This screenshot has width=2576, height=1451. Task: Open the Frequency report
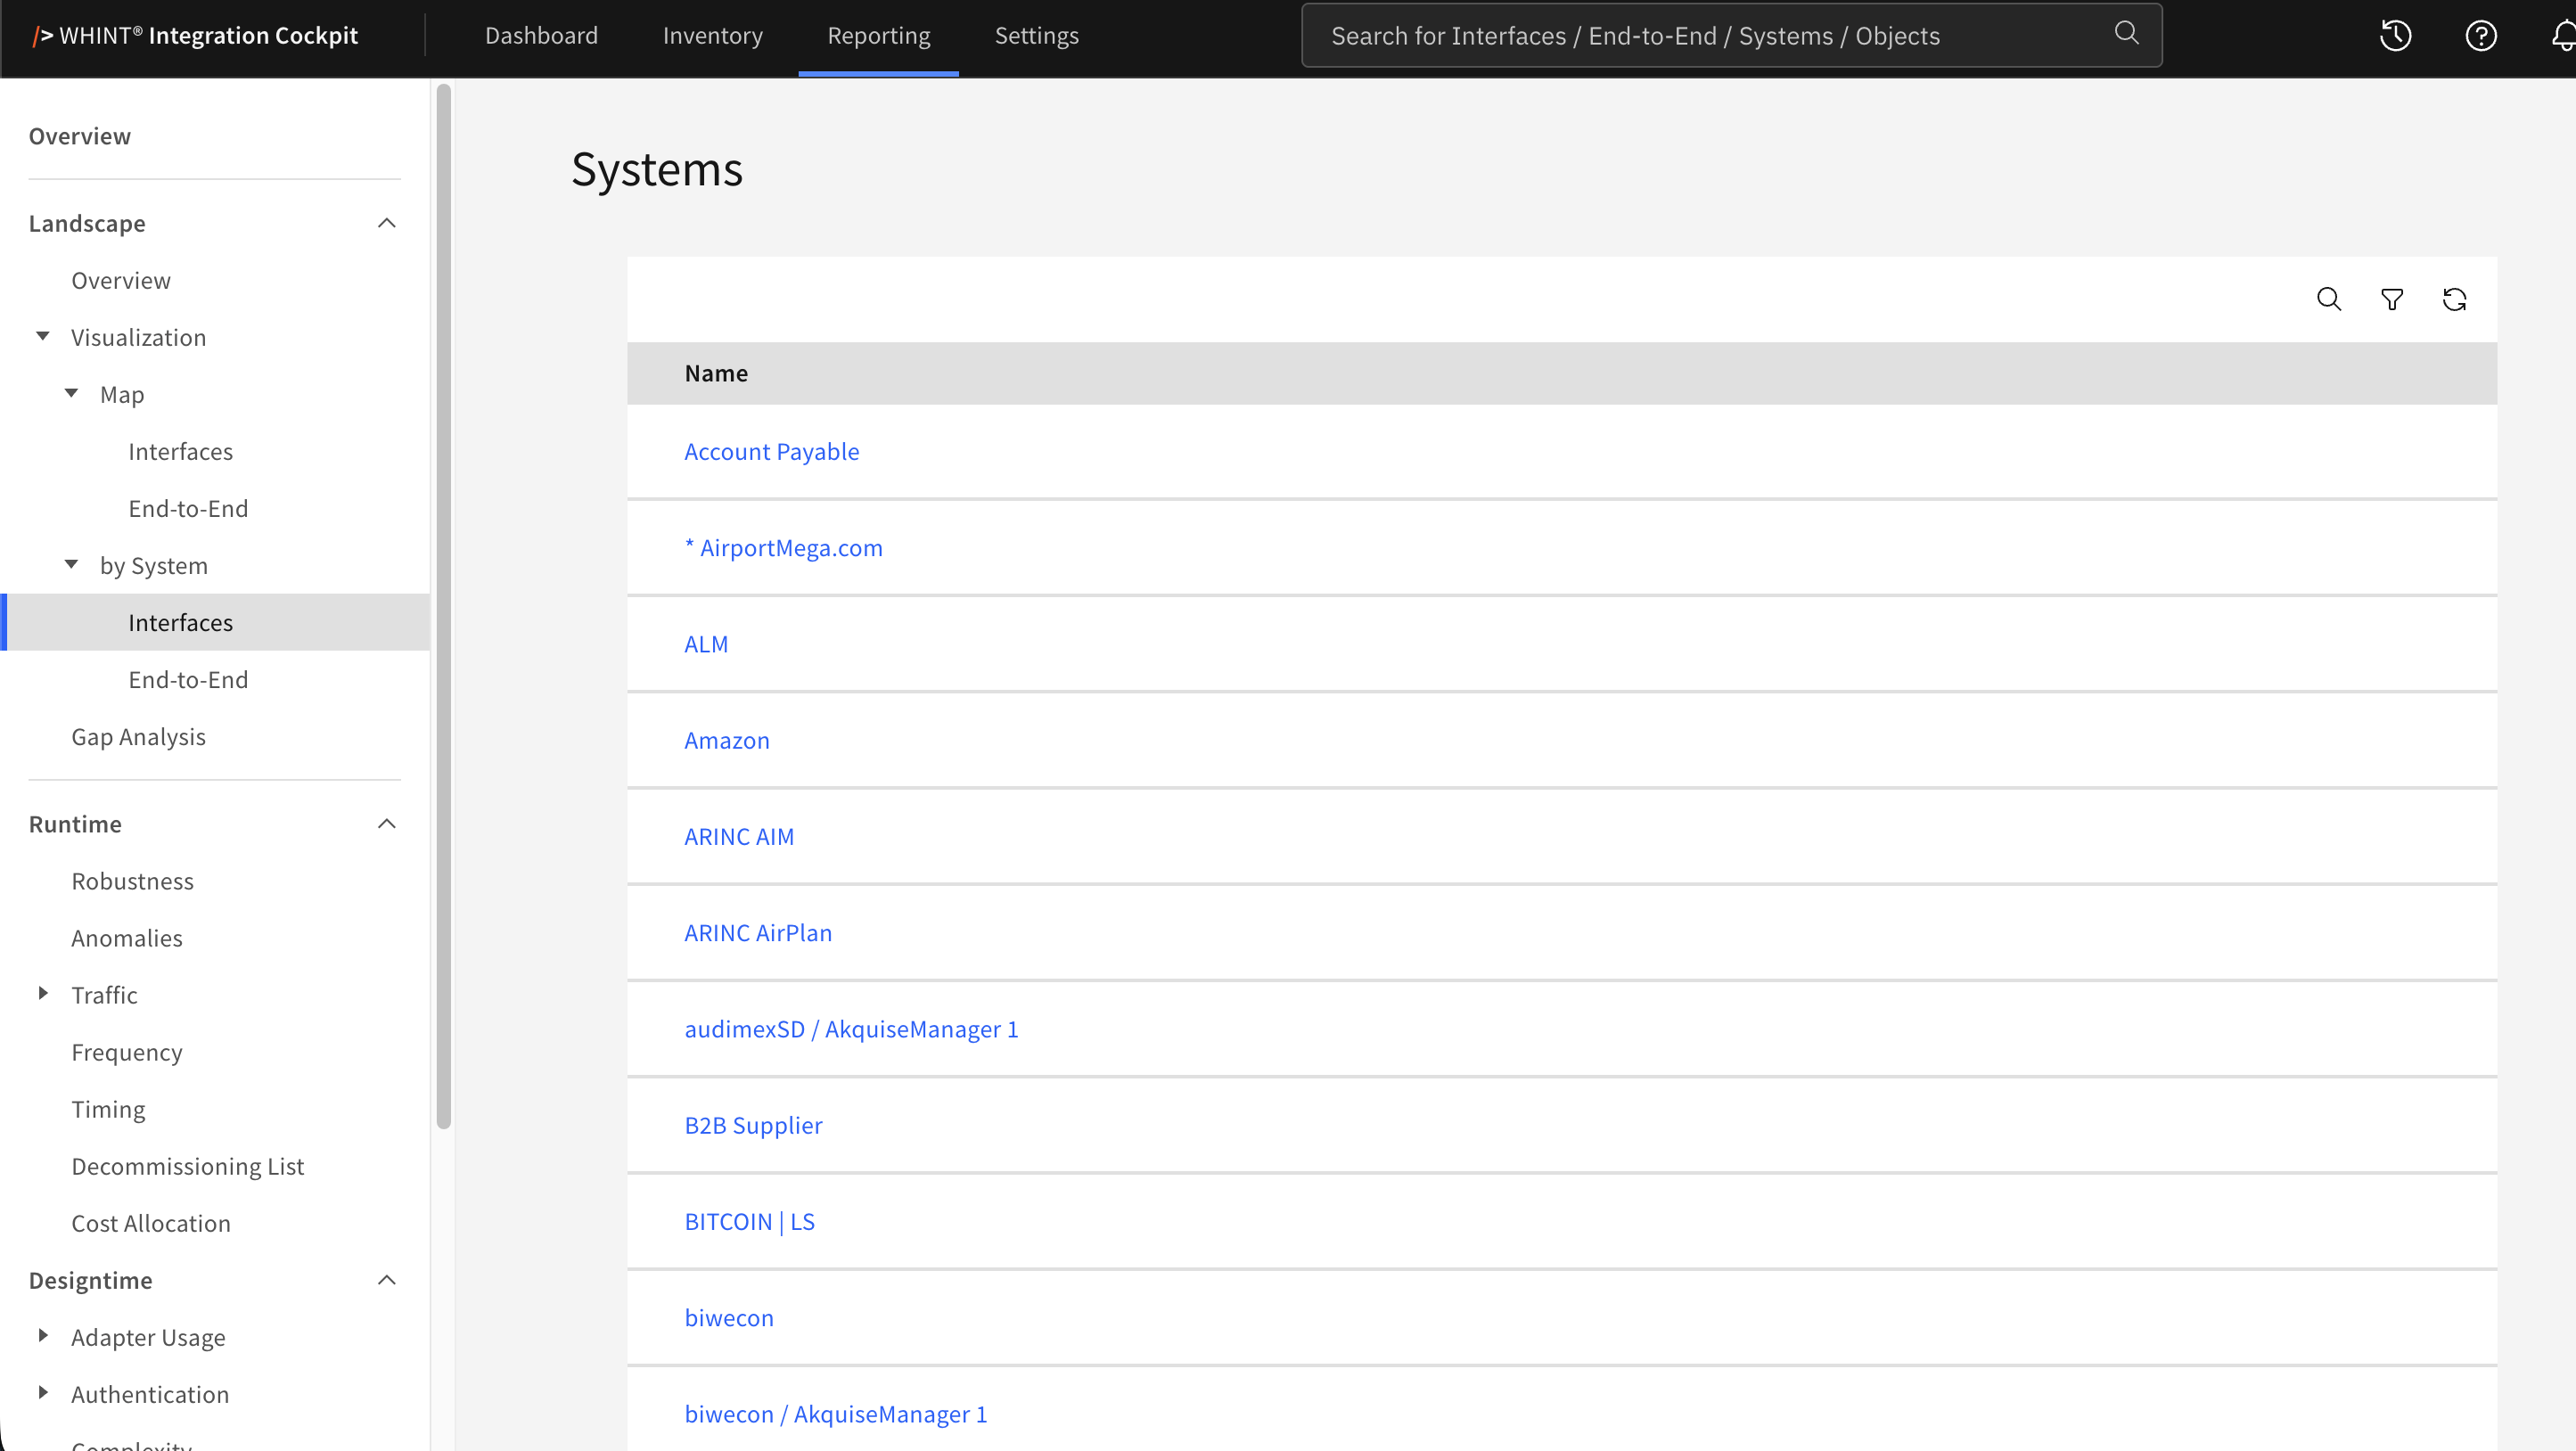click(x=127, y=1052)
